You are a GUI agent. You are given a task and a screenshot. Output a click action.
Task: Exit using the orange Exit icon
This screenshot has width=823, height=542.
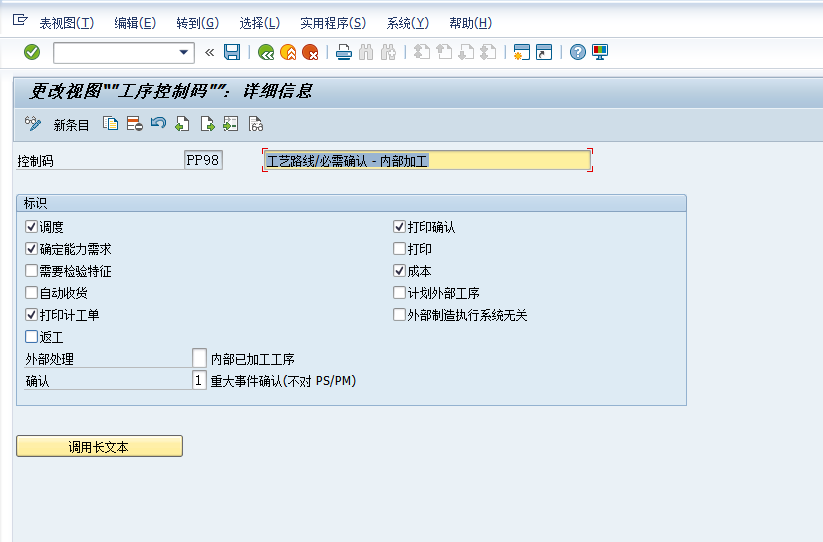[x=288, y=52]
